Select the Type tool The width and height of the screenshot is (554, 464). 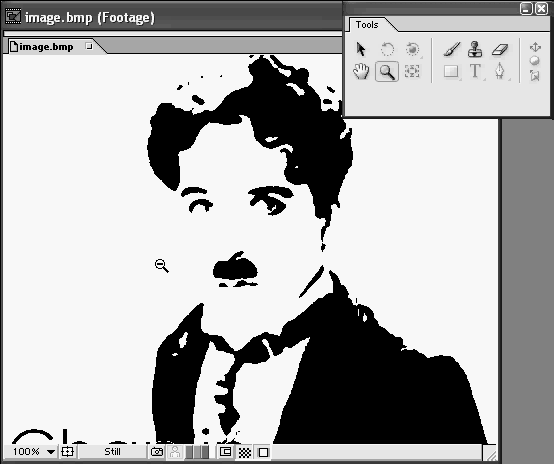coord(475,71)
